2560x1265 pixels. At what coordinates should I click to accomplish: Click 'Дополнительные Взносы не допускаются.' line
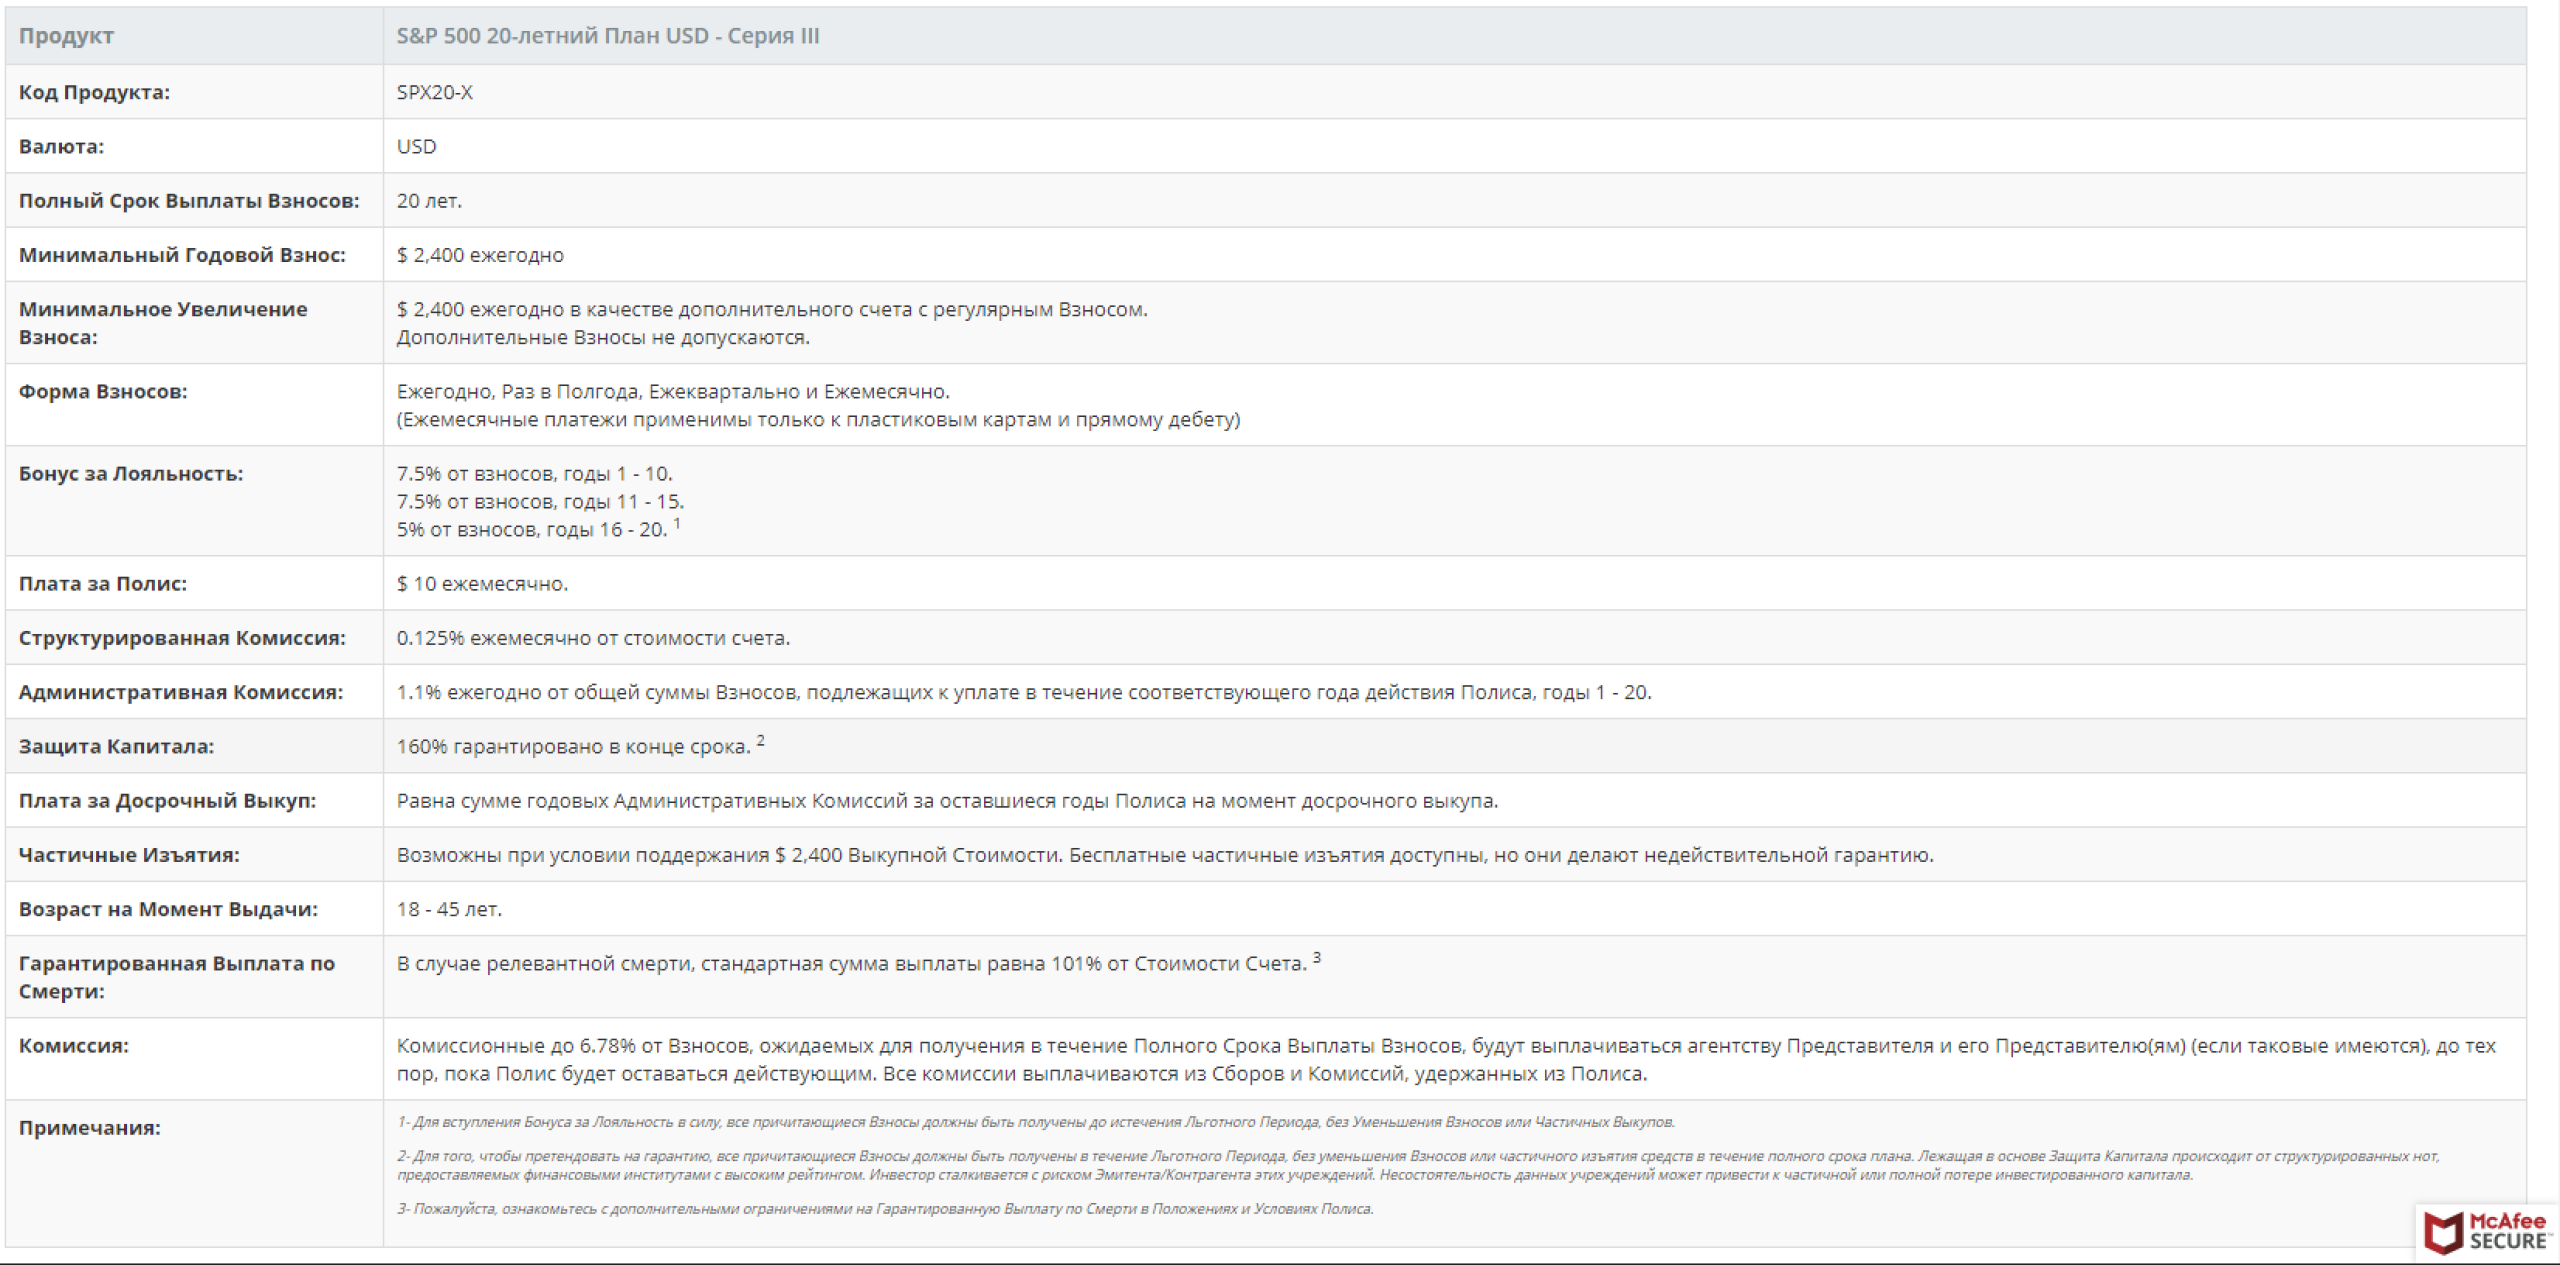[603, 337]
